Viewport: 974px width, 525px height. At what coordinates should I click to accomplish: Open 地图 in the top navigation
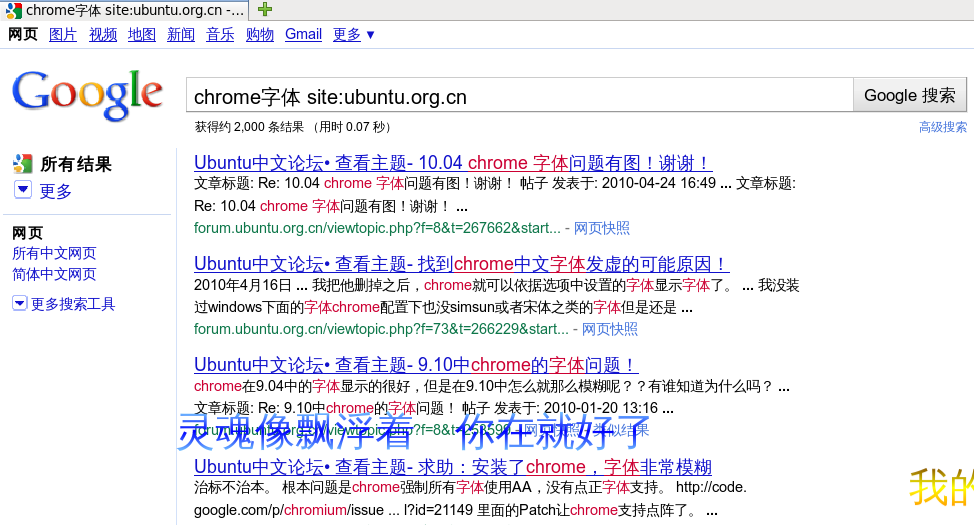click(142, 35)
